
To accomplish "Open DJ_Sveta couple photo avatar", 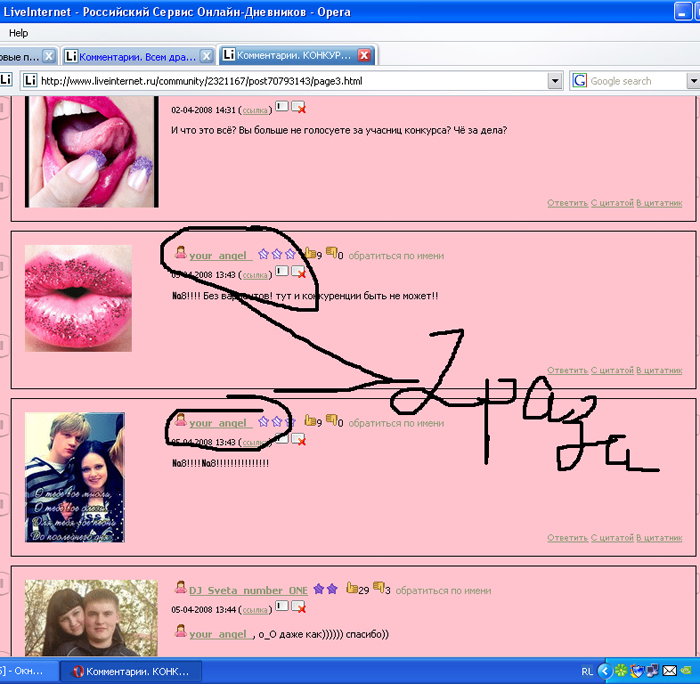I will click(x=91, y=618).
